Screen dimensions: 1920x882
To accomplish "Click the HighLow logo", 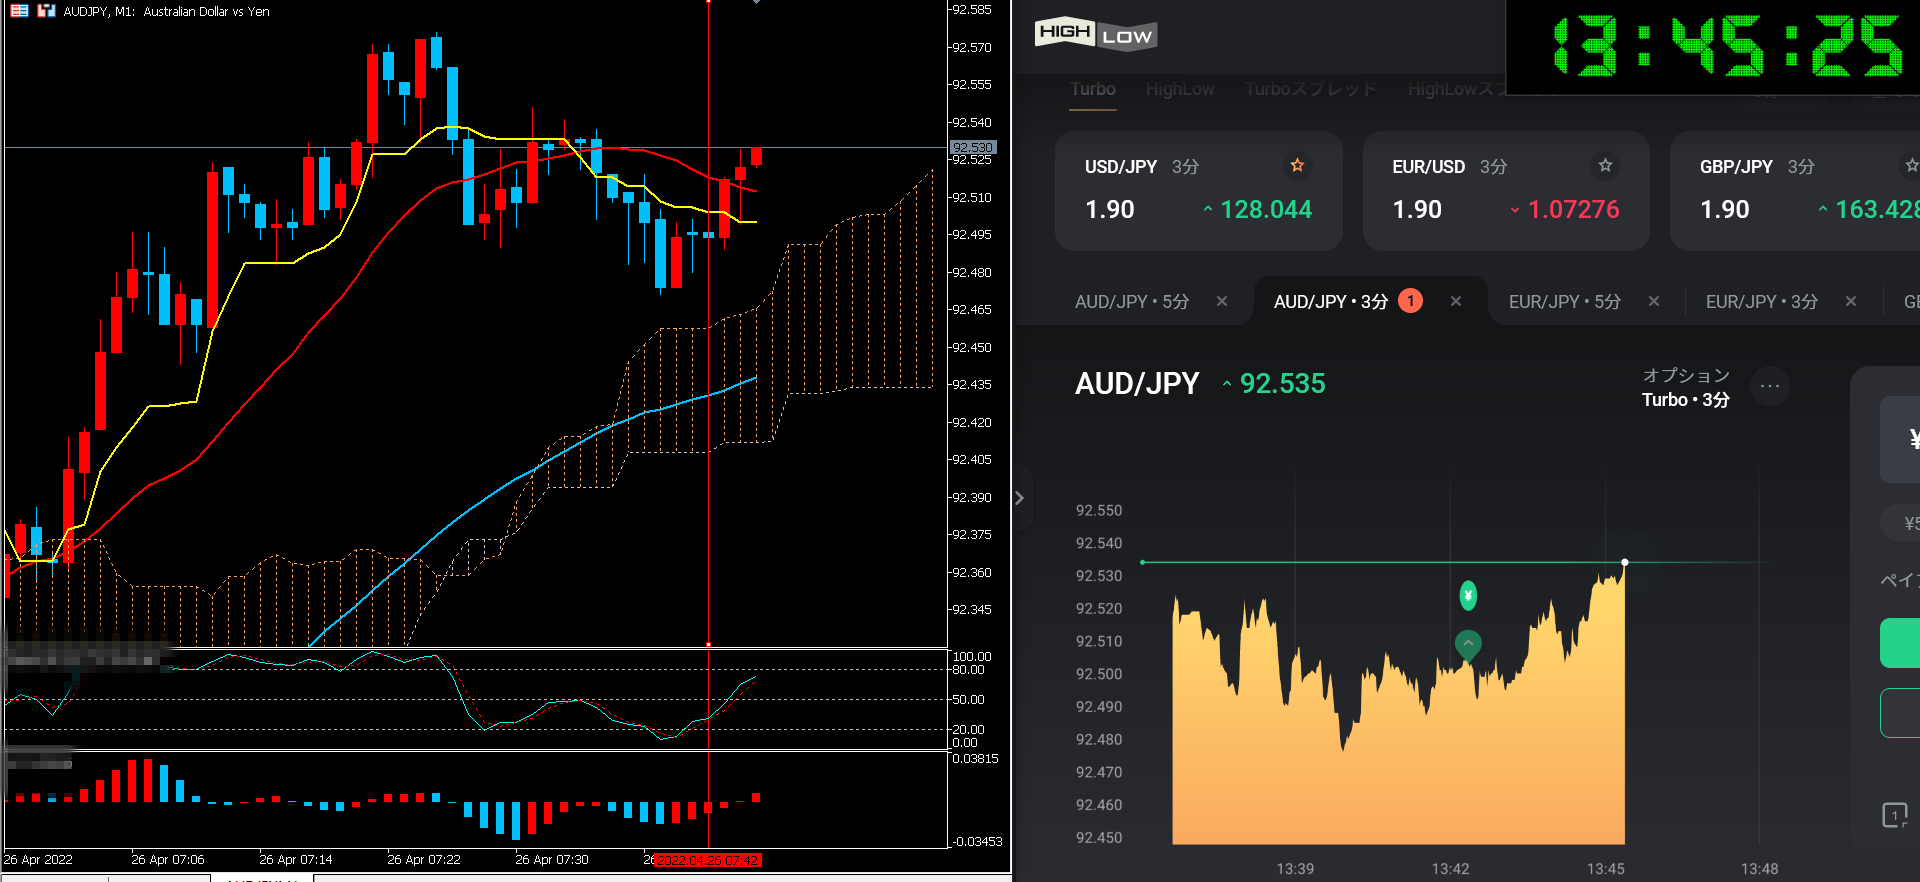I will [1095, 34].
